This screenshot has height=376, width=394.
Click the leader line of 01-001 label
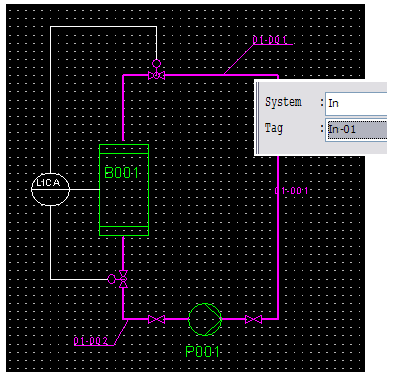click(238, 59)
